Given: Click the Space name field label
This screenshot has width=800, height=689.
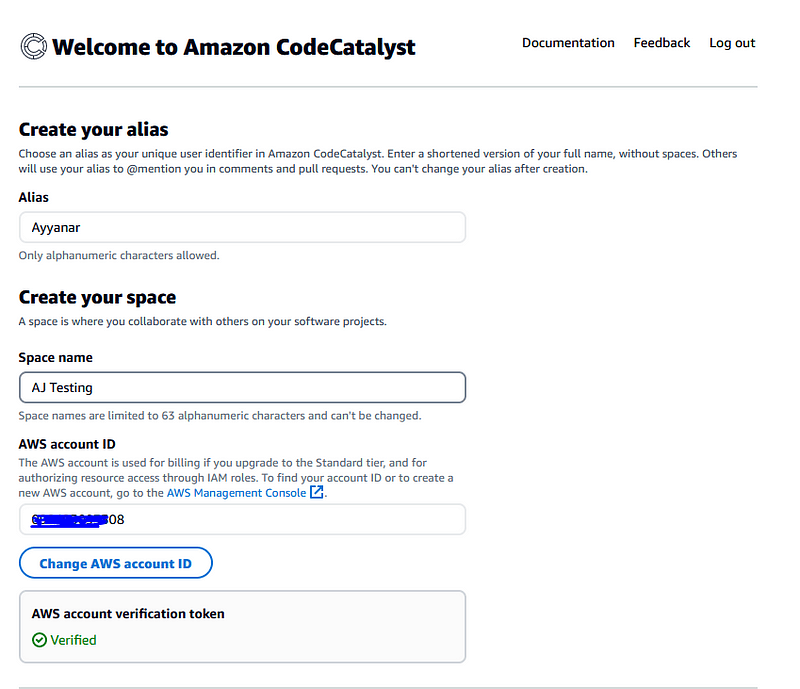Looking at the screenshot, I should (54, 357).
